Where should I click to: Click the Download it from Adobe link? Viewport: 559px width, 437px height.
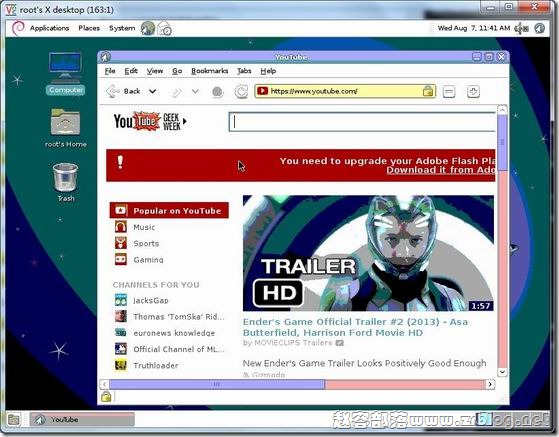click(441, 170)
